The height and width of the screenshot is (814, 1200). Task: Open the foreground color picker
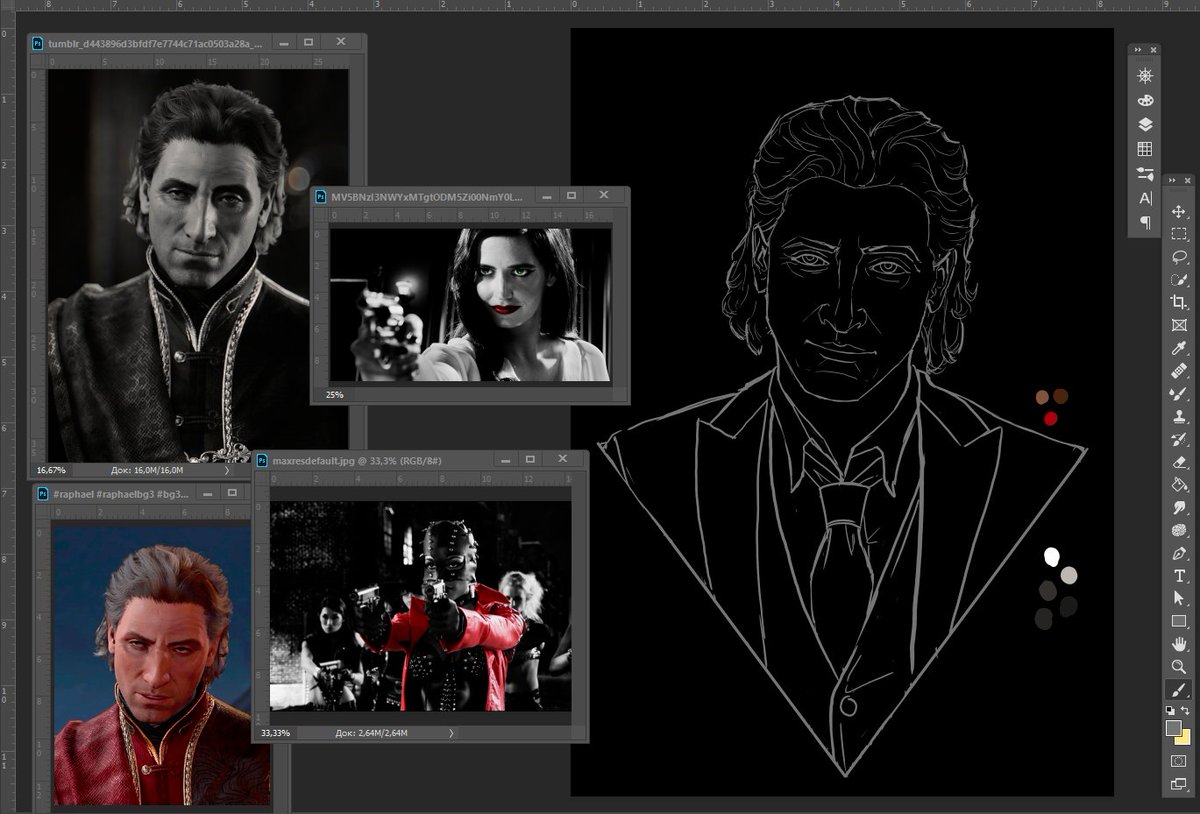pos(1173,728)
